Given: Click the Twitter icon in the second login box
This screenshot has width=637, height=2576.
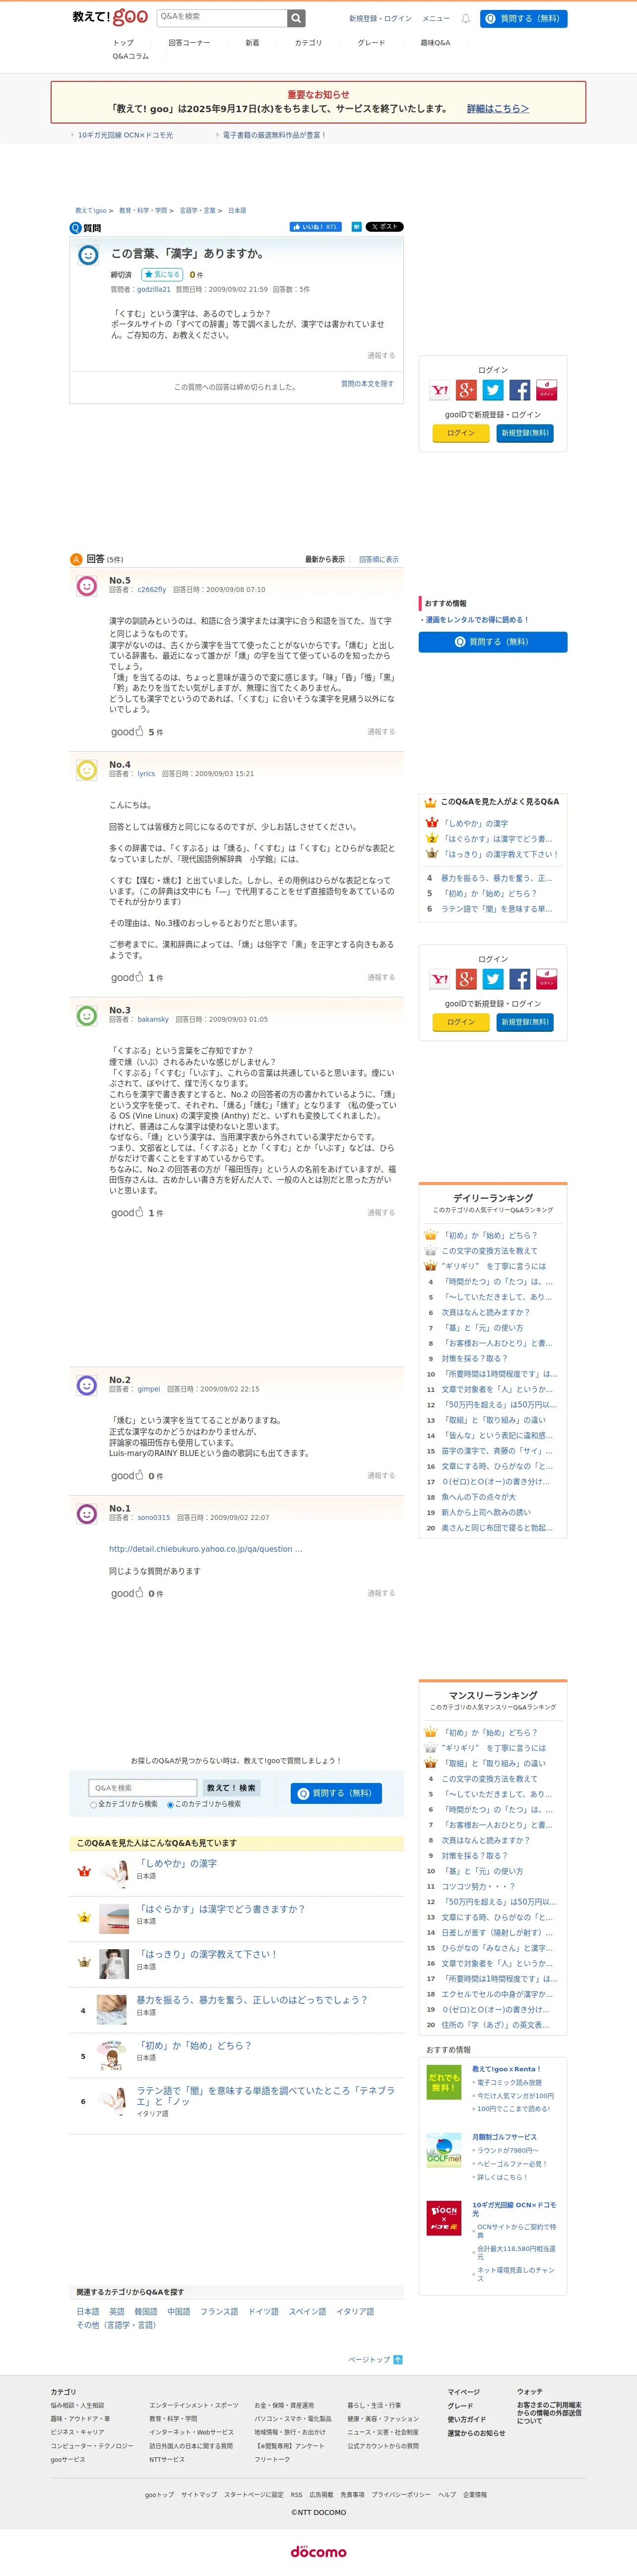Looking at the screenshot, I should 493,980.
